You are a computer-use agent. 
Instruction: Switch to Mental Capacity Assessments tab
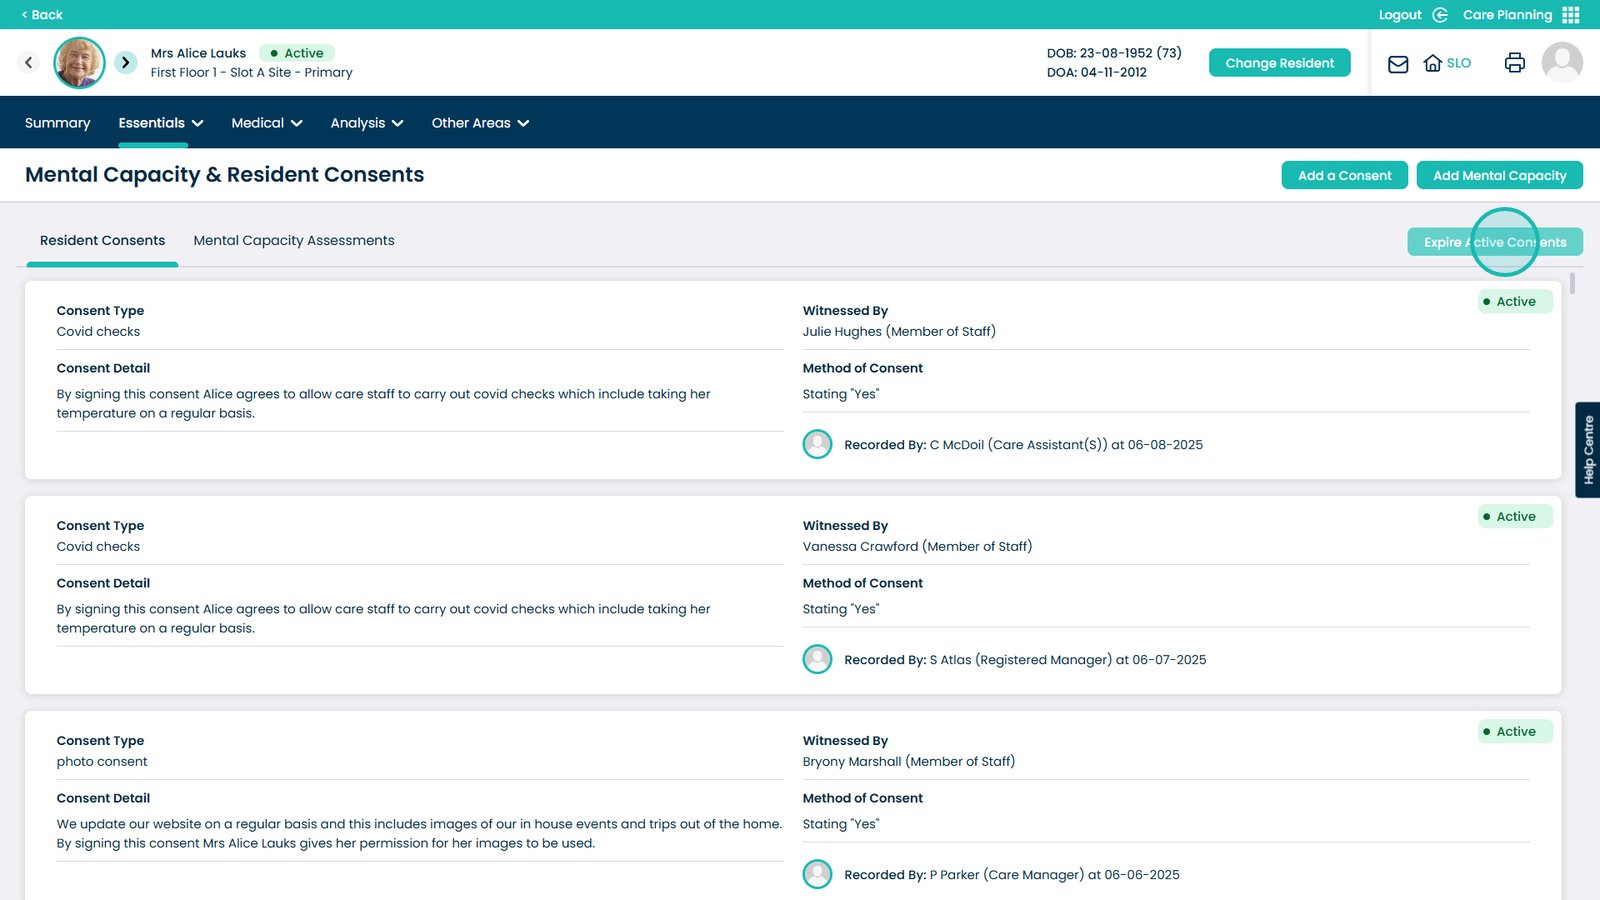point(294,241)
